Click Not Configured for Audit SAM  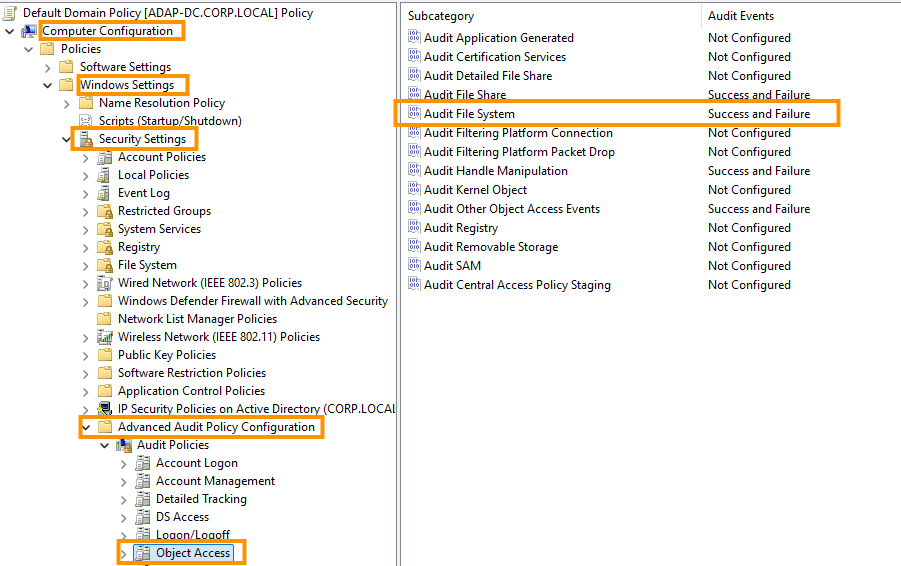pos(749,265)
